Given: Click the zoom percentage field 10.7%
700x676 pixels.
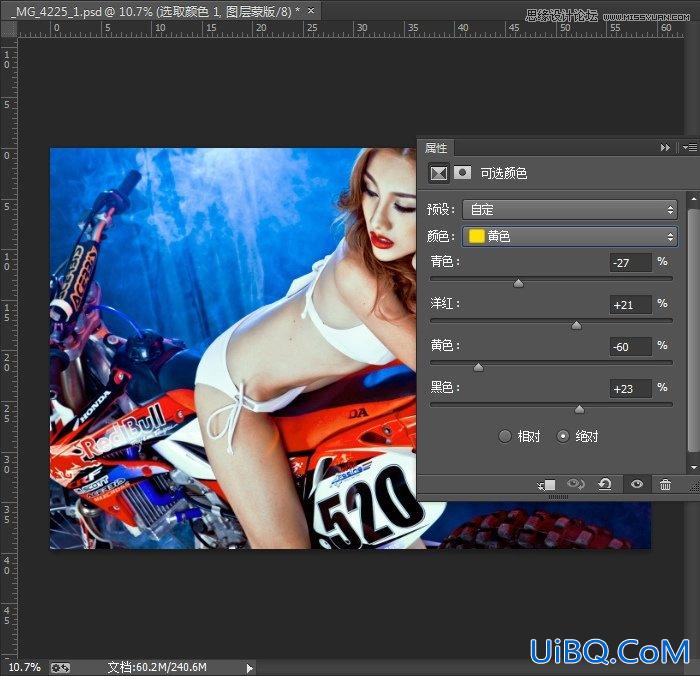Looking at the screenshot, I should 24,668.
